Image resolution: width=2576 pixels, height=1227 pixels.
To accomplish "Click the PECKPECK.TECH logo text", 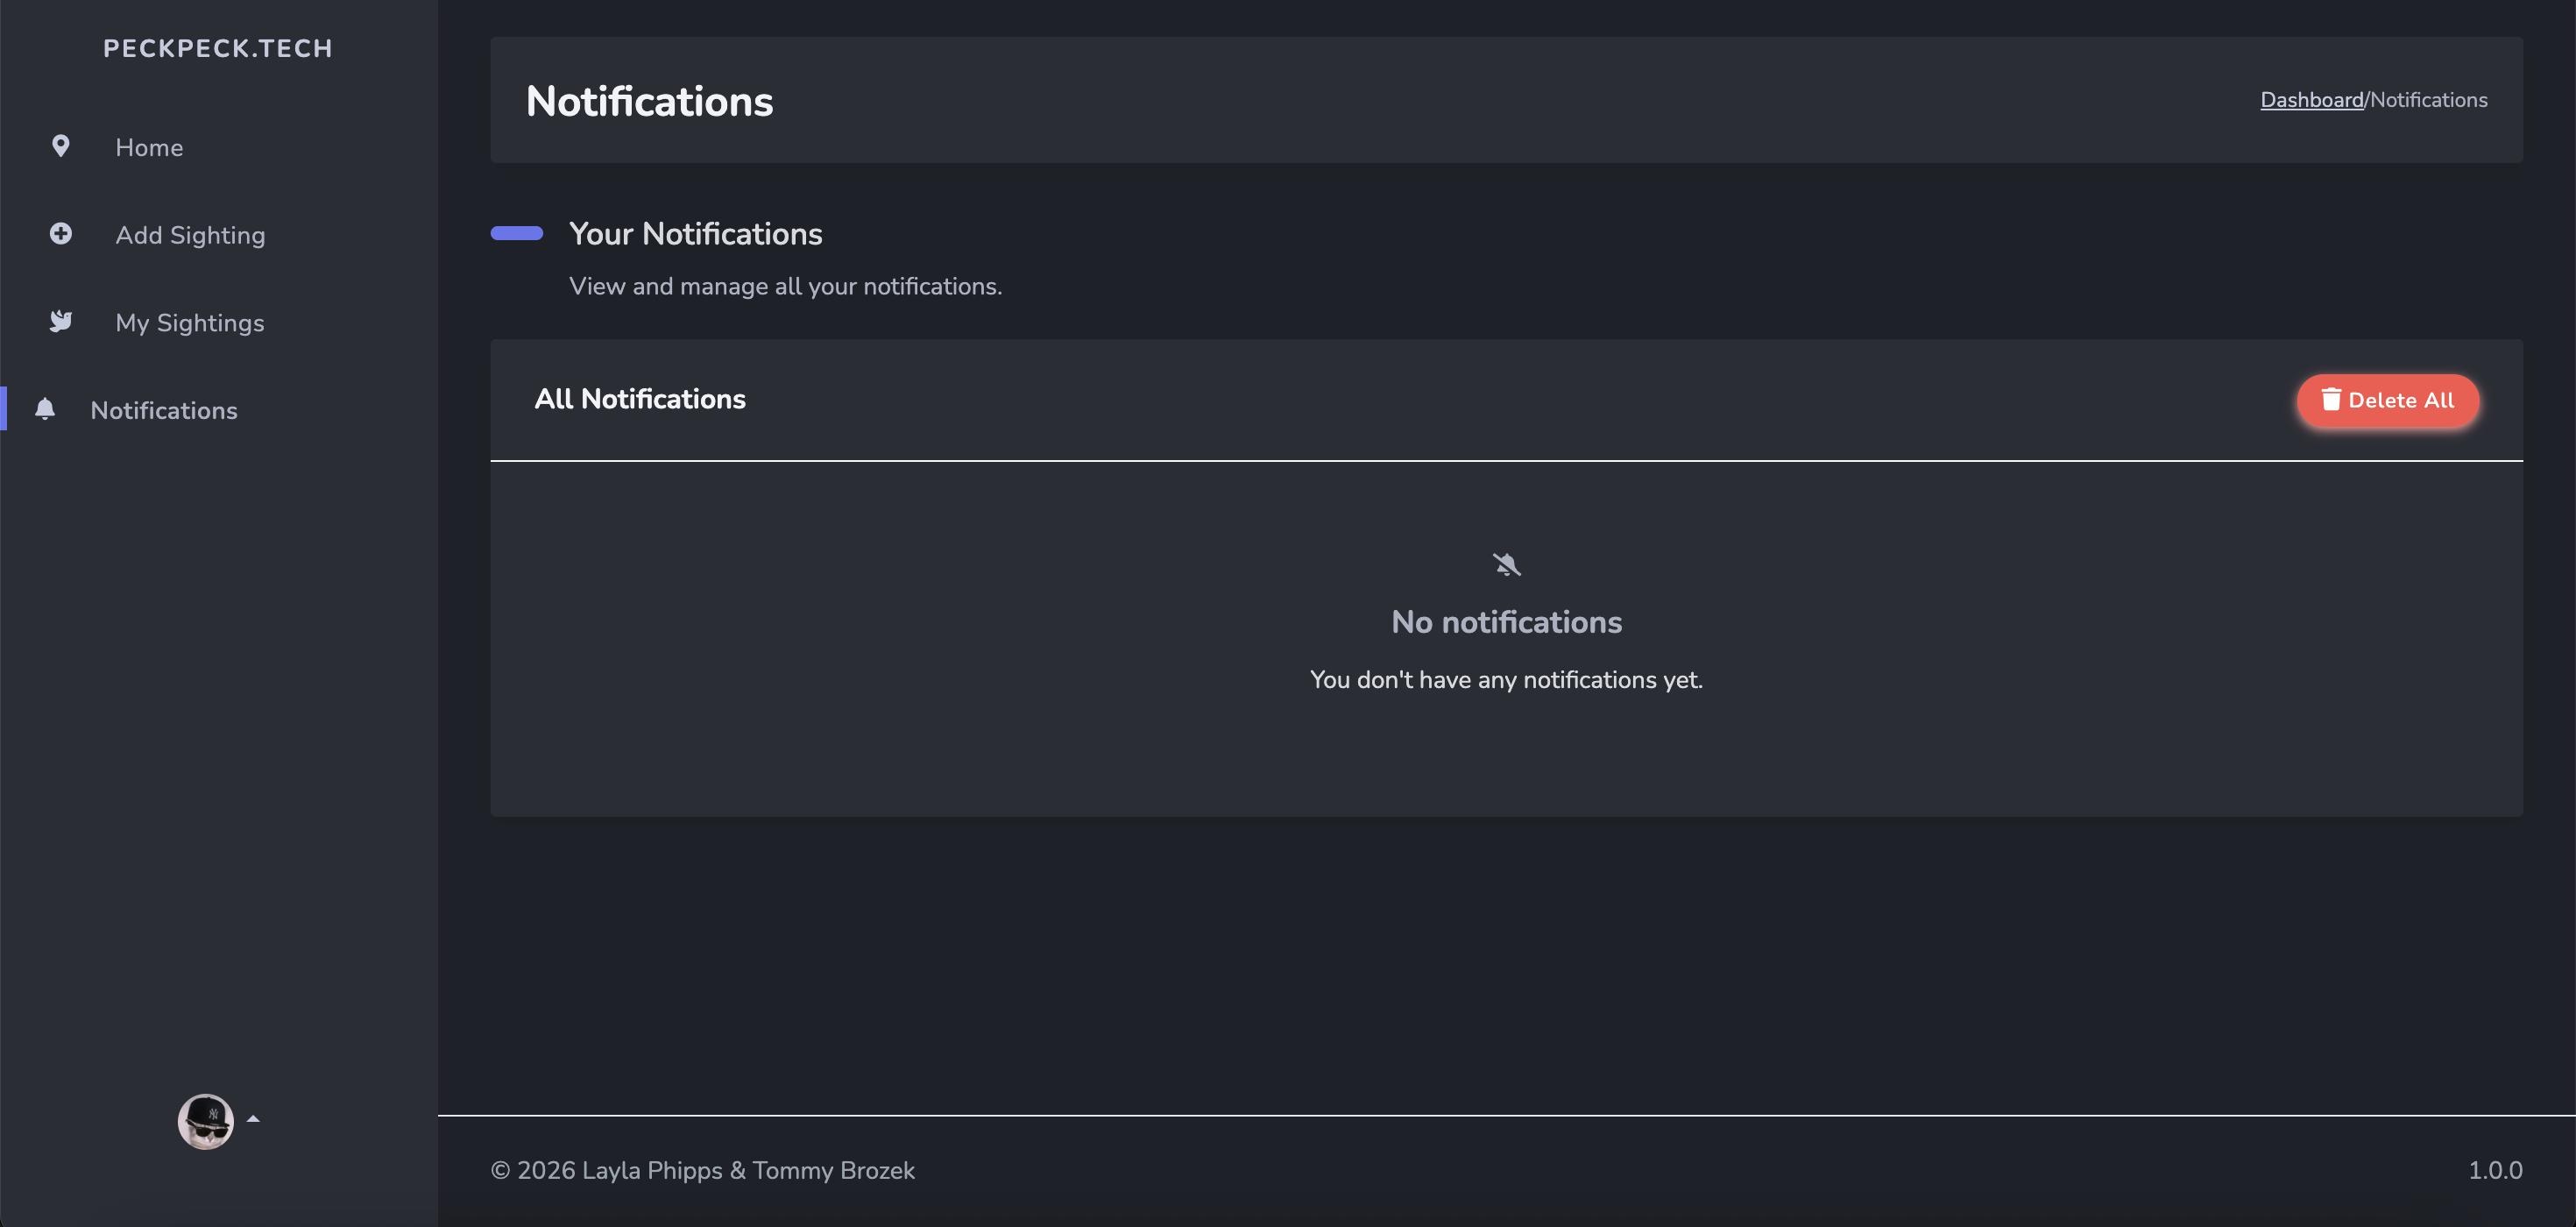I will [217, 48].
